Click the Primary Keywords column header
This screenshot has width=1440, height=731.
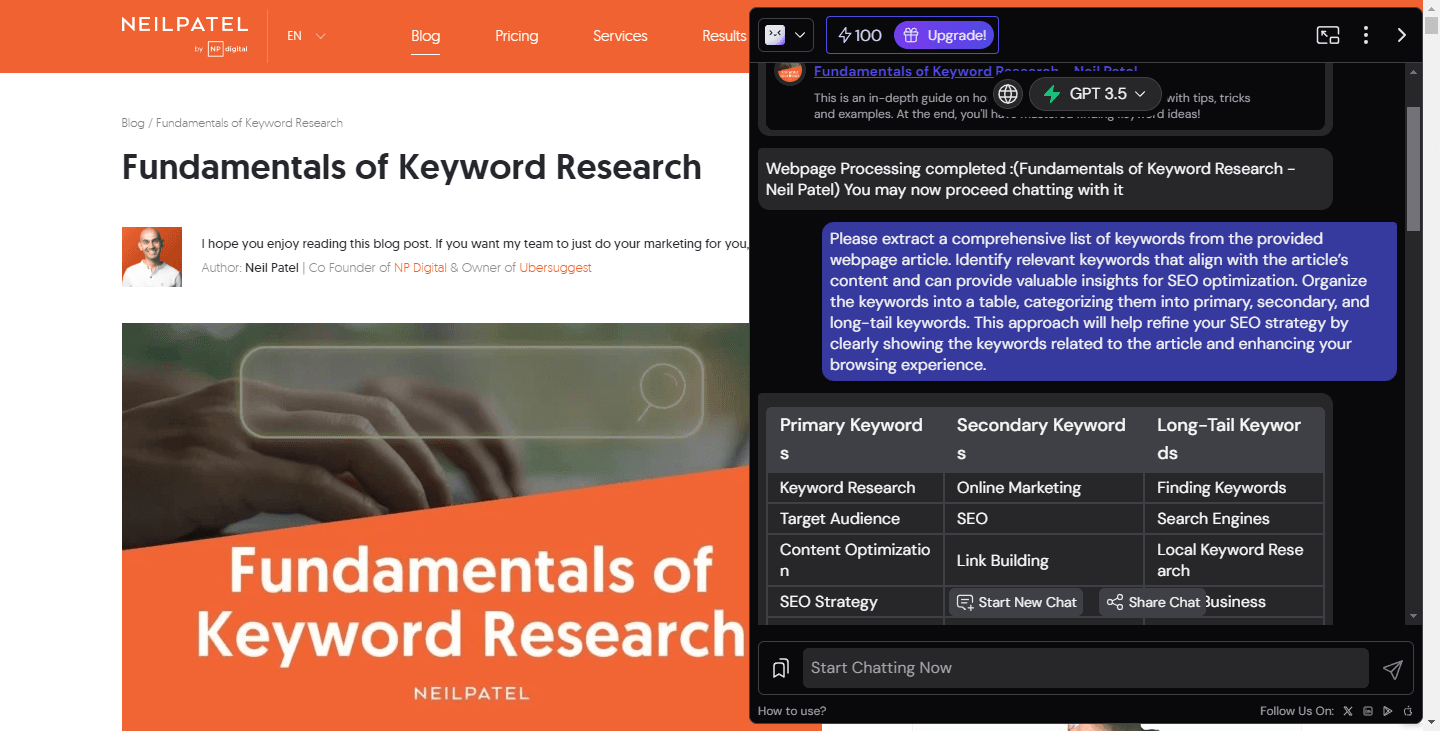click(855, 439)
